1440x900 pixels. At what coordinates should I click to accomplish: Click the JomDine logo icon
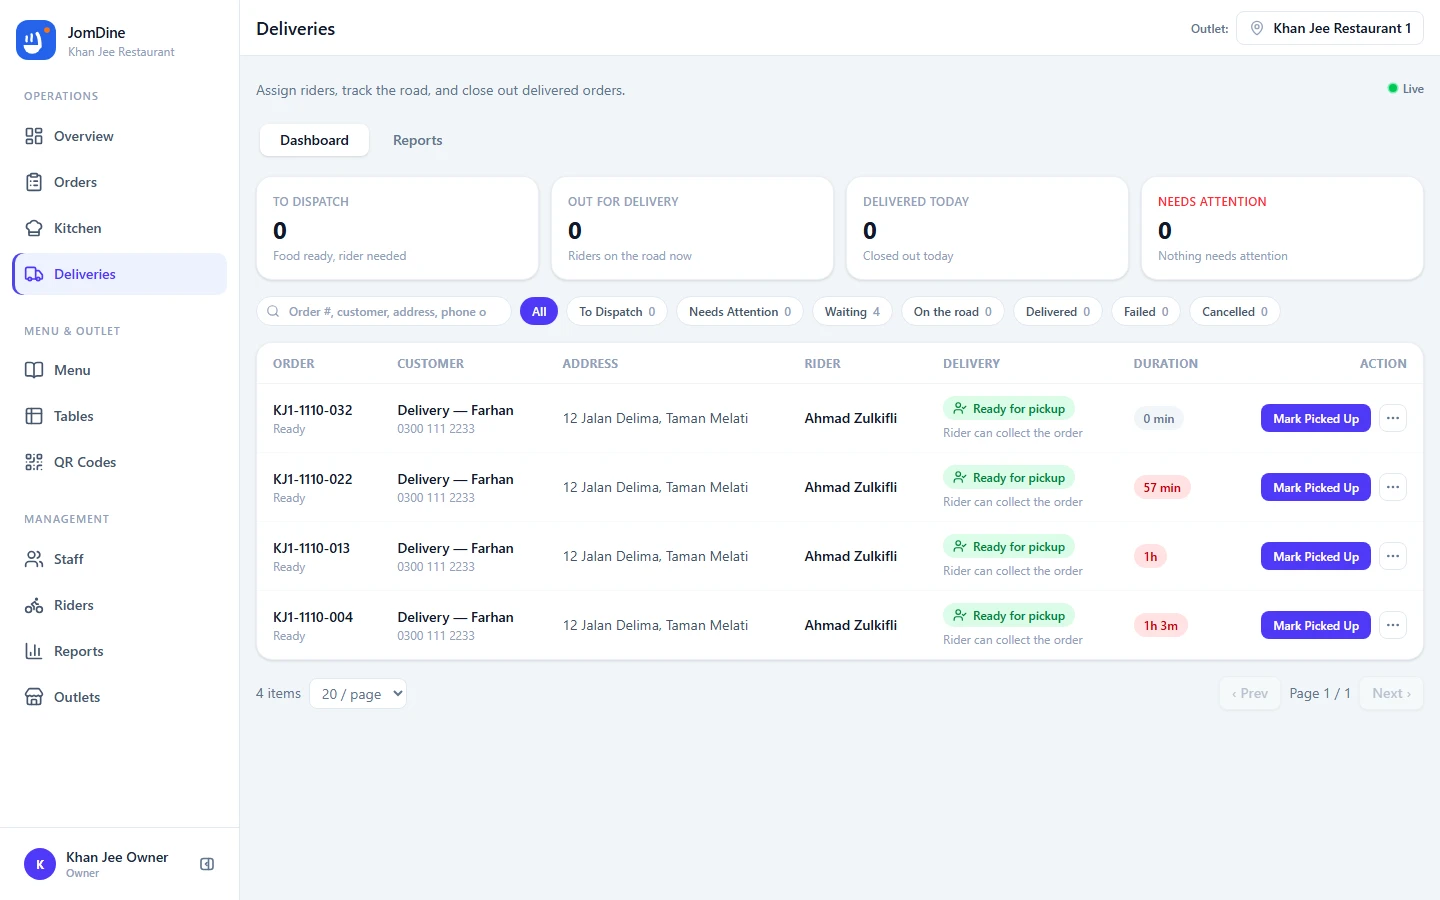point(36,40)
